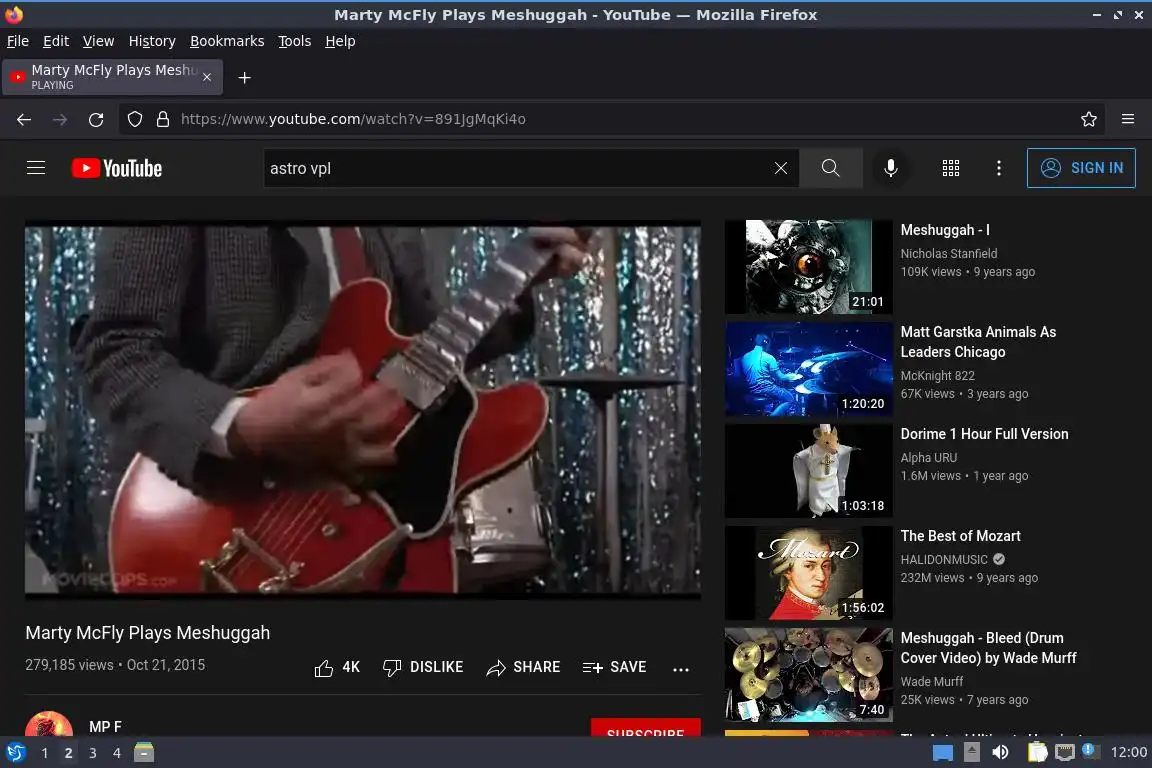This screenshot has width=1152, height=768.
Task: Open MP F channel name
Action: coord(105,727)
